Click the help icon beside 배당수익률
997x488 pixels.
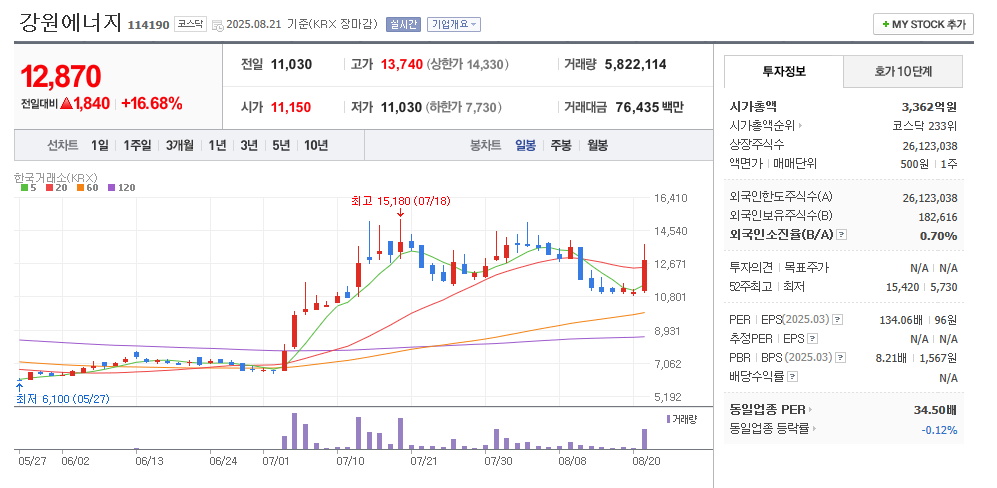click(792, 377)
